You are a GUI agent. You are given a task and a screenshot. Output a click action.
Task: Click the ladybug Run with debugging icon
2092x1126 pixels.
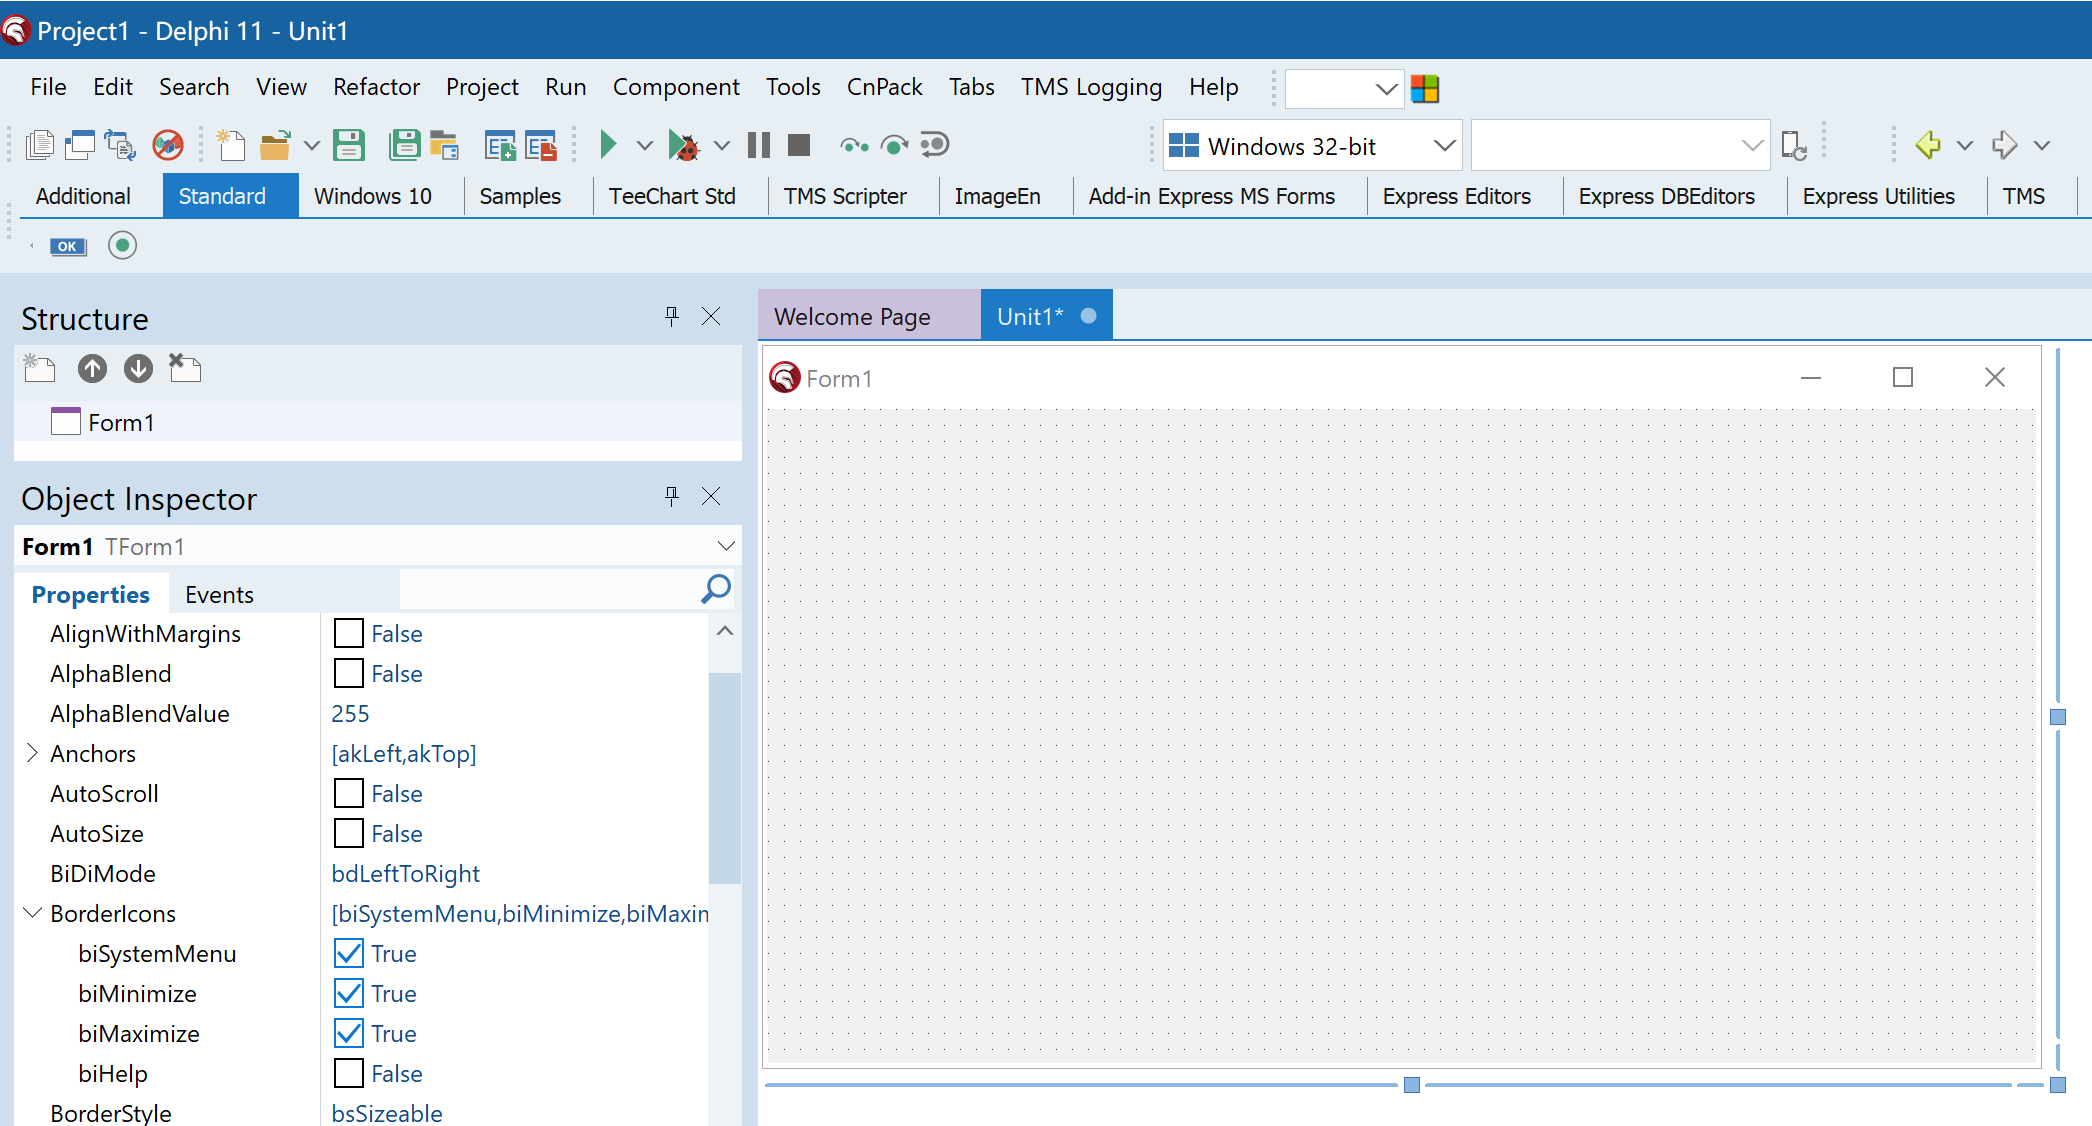684,146
